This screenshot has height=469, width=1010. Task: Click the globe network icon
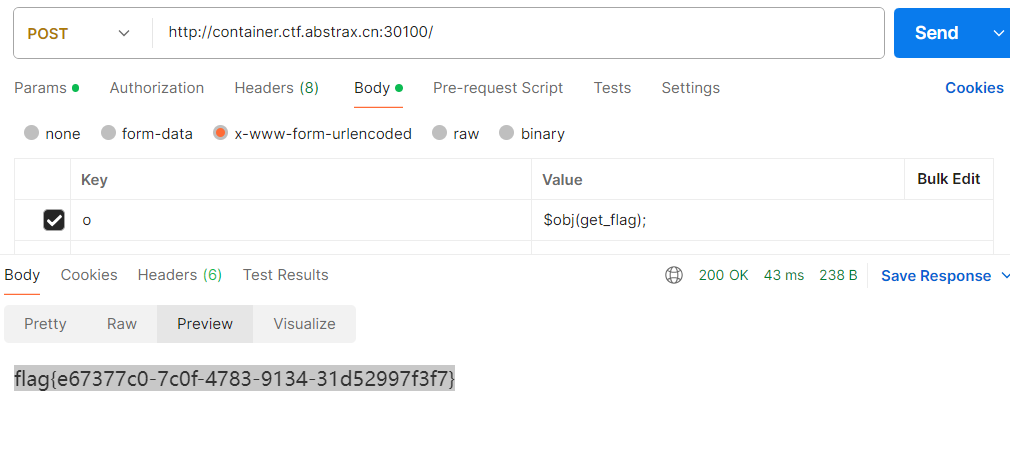[x=674, y=275]
